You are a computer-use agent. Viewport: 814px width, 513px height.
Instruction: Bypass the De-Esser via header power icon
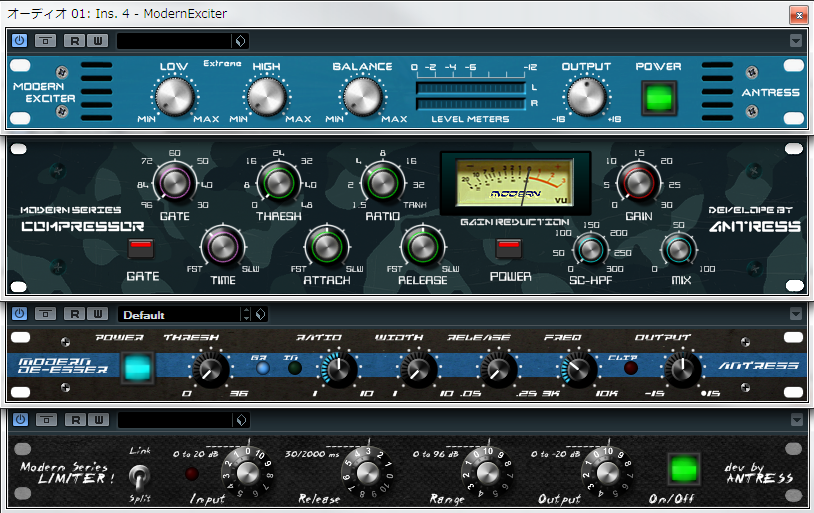[x=20, y=314]
